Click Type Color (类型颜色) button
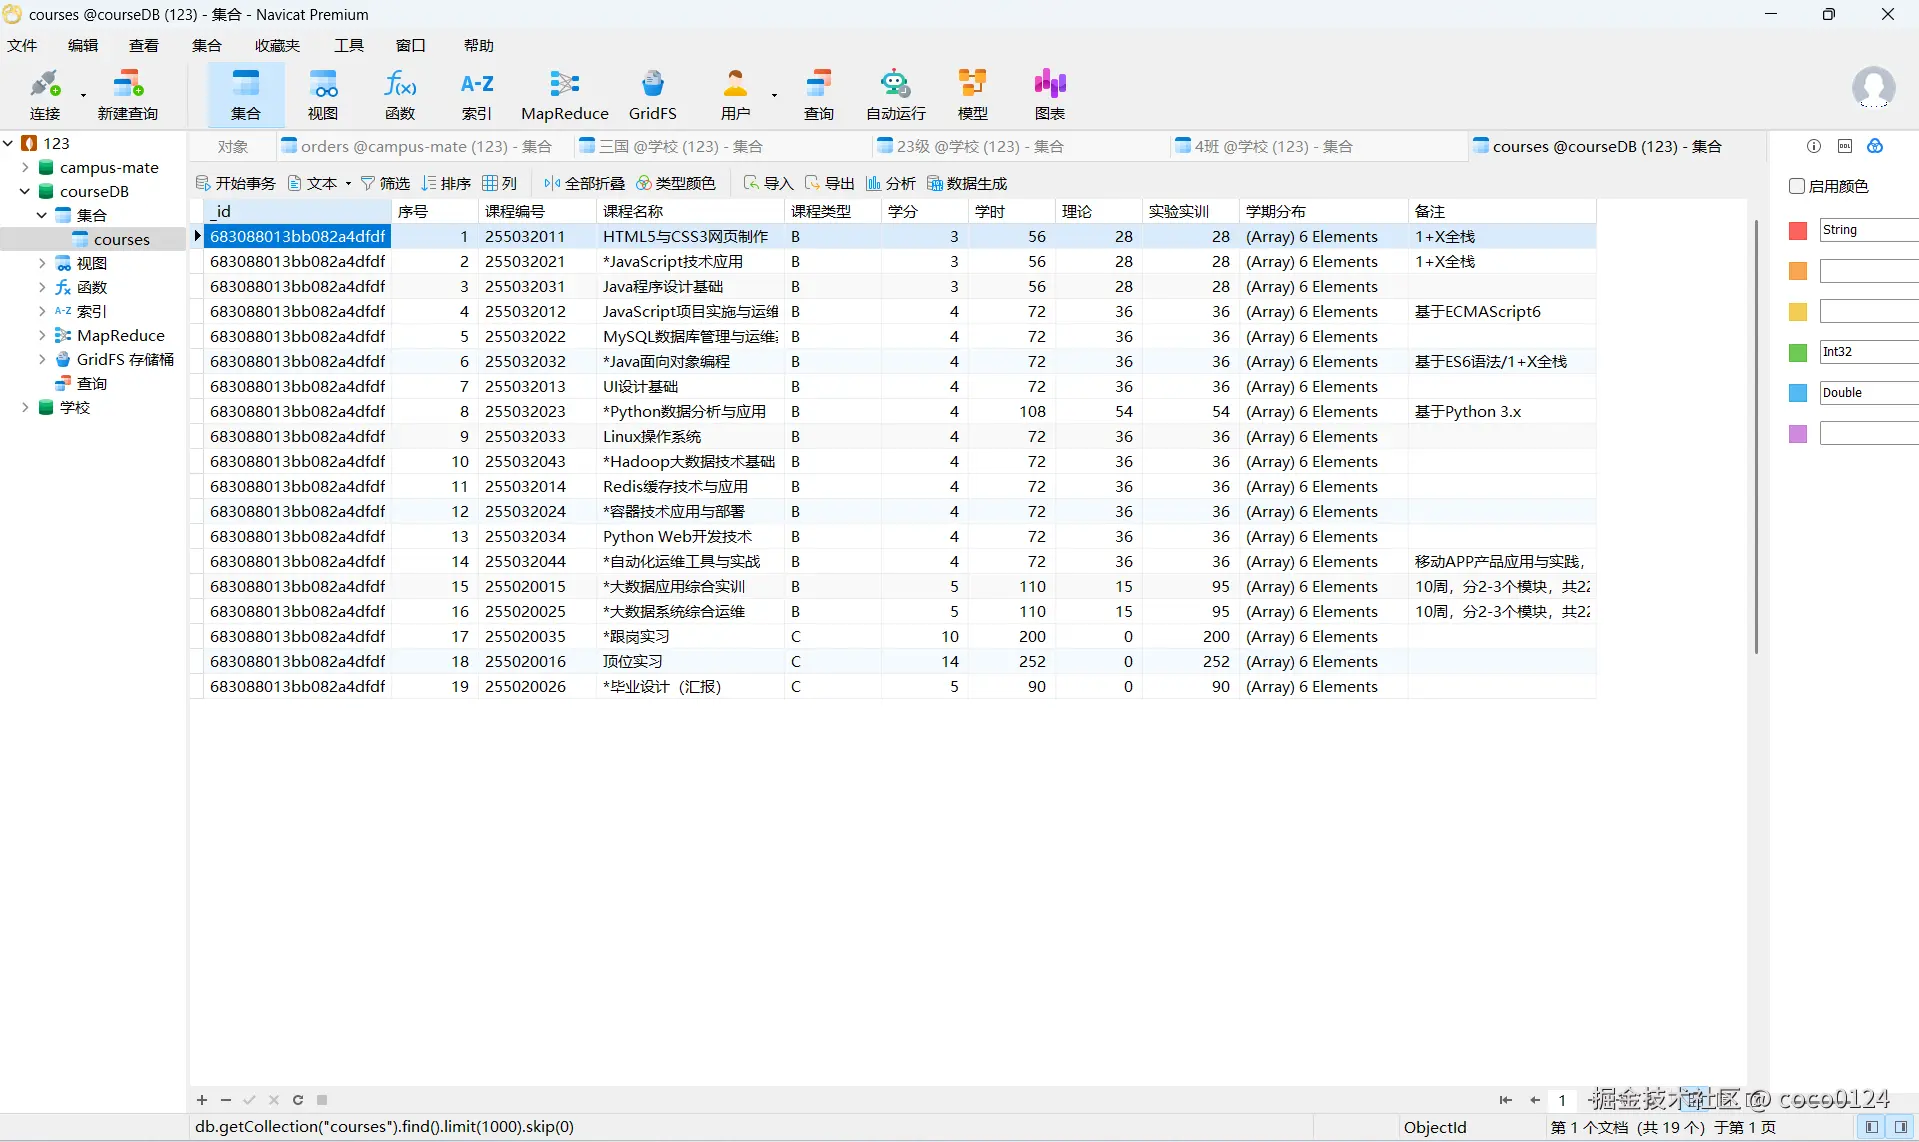The height and width of the screenshot is (1142, 1919). click(676, 183)
